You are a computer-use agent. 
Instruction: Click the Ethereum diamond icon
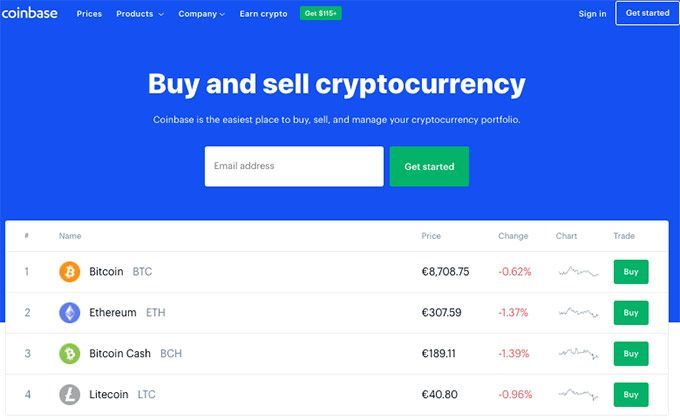tap(69, 313)
